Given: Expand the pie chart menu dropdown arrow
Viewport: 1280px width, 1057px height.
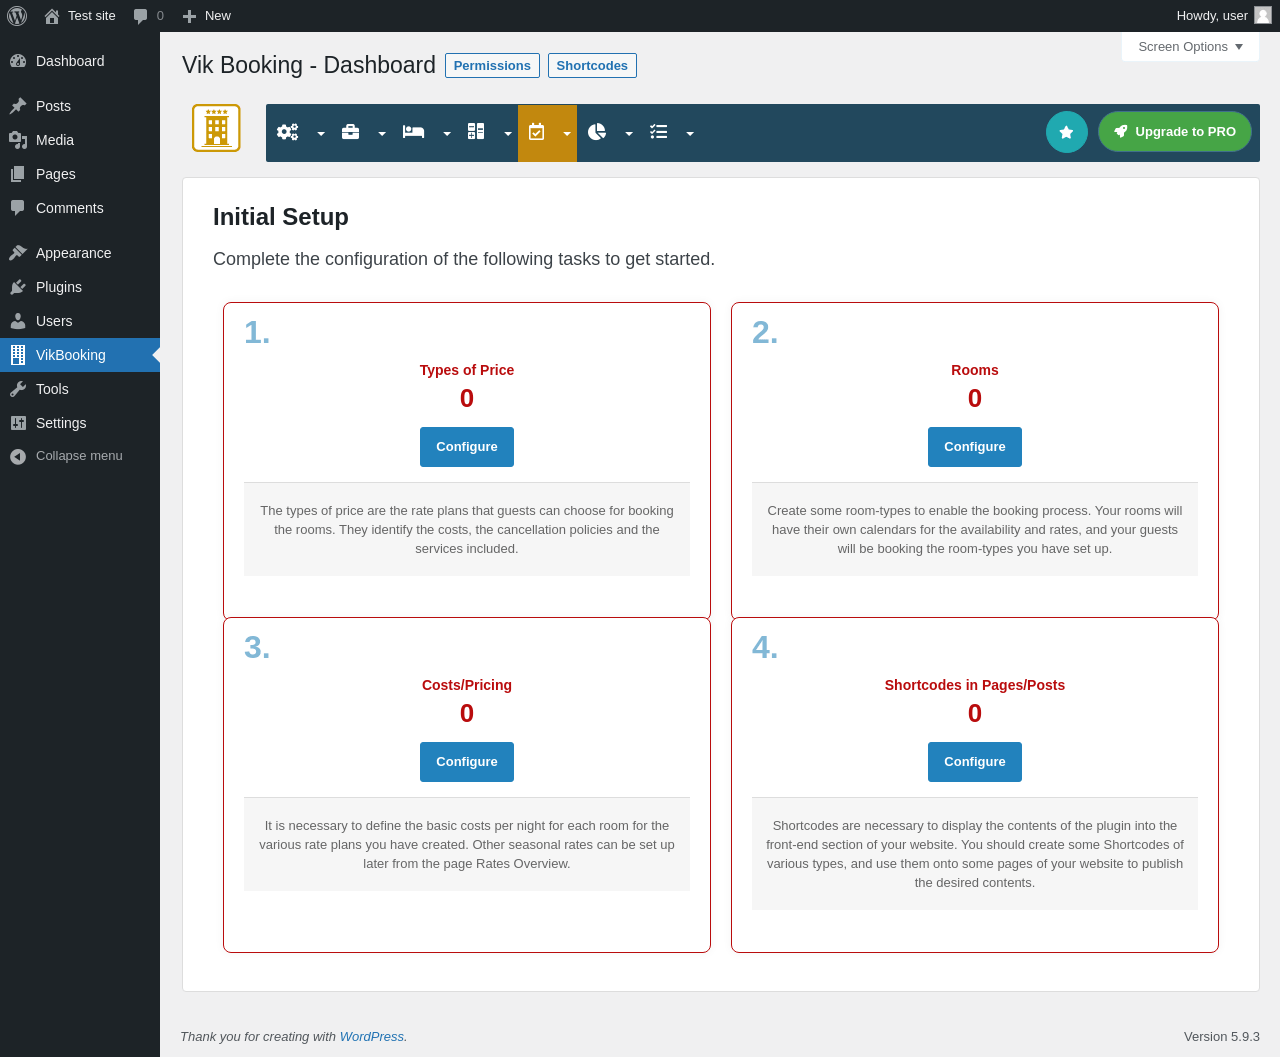Looking at the screenshot, I should click(629, 134).
